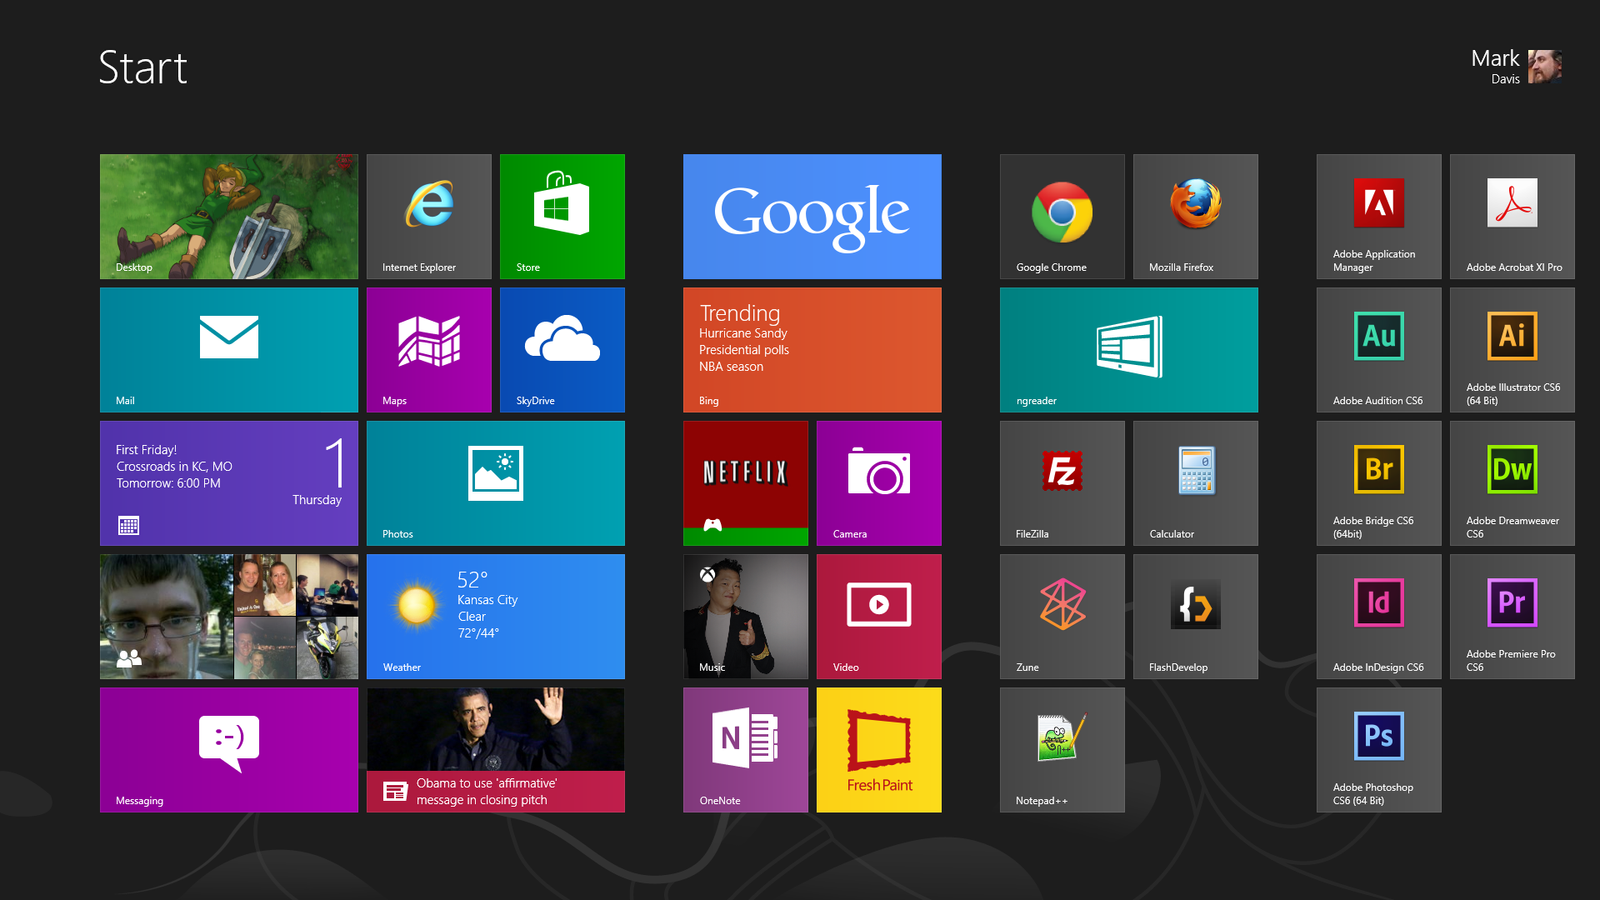
Task: Open Adobe Photoshop CS6 tile
Action: [x=1378, y=749]
